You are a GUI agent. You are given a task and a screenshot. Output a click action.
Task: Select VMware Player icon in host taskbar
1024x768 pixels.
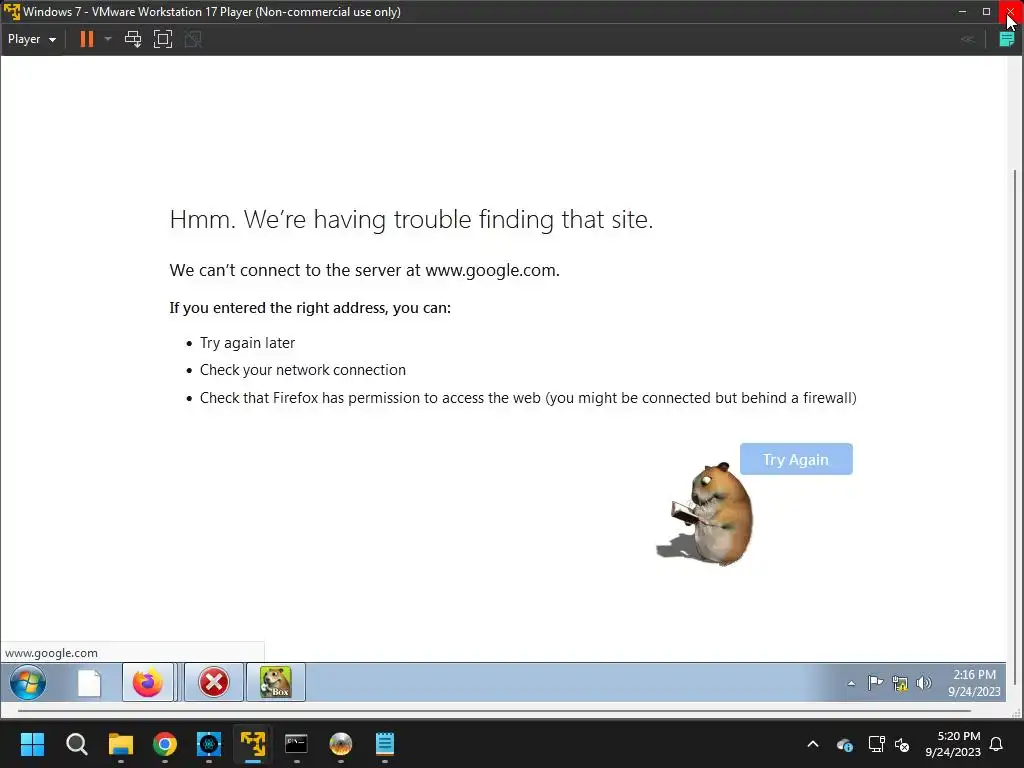pyautogui.click(x=253, y=744)
